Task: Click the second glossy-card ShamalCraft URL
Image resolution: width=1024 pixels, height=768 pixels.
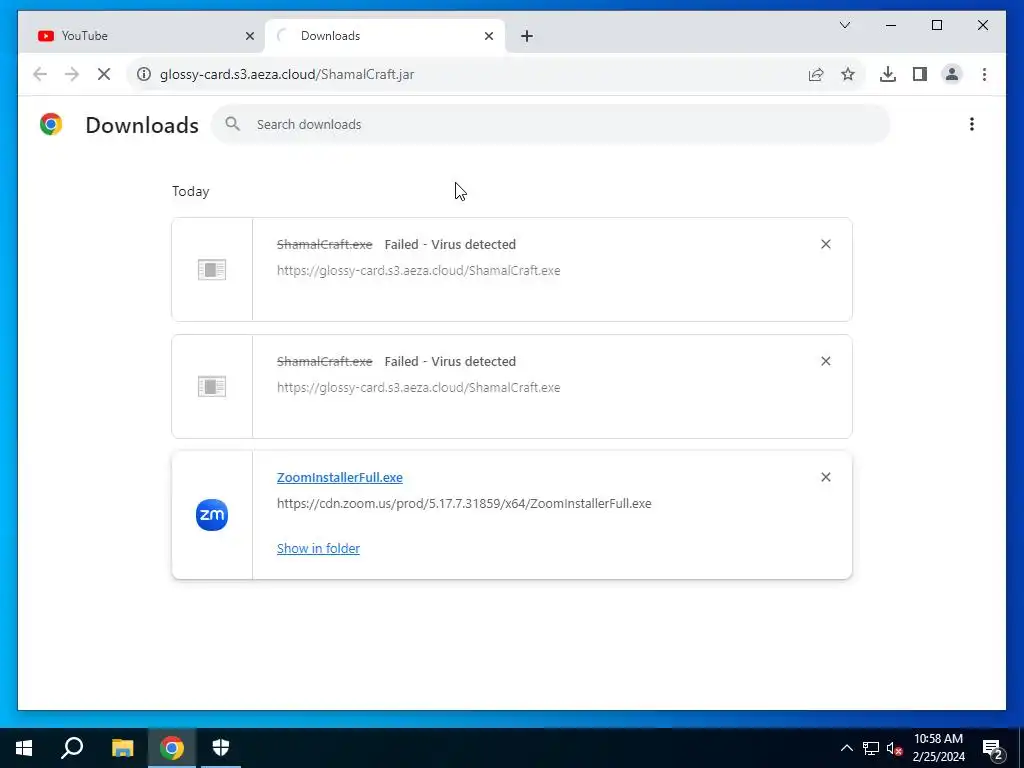Action: click(419, 387)
